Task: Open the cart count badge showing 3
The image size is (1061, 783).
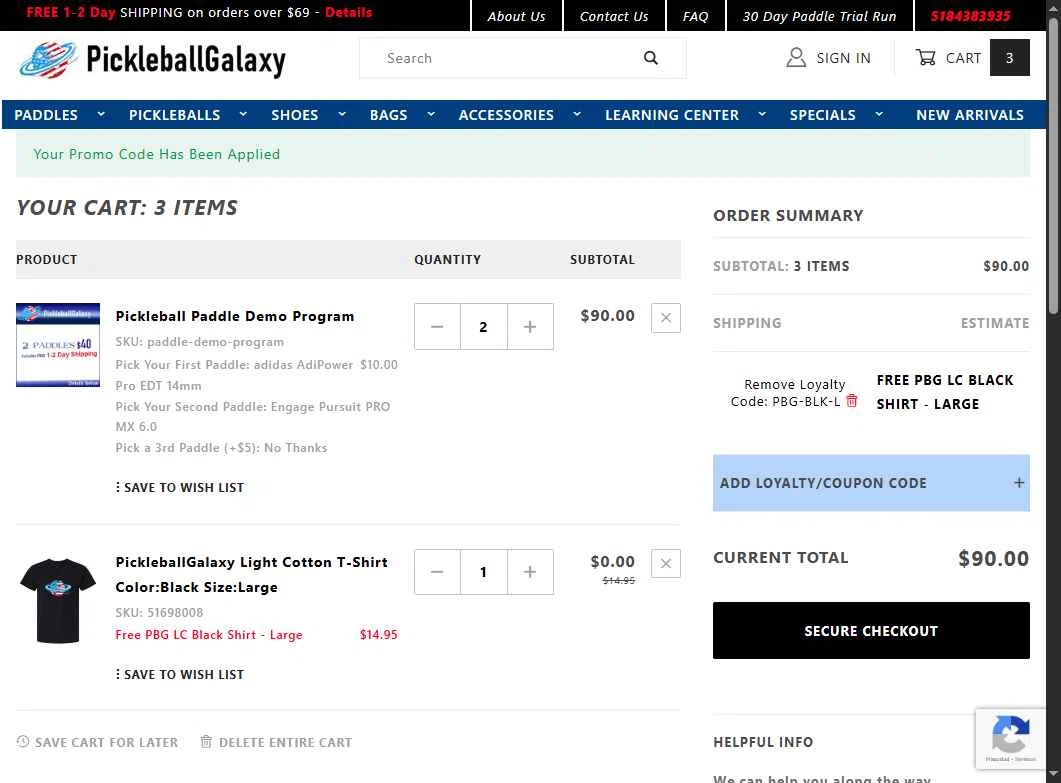Action: point(1009,58)
